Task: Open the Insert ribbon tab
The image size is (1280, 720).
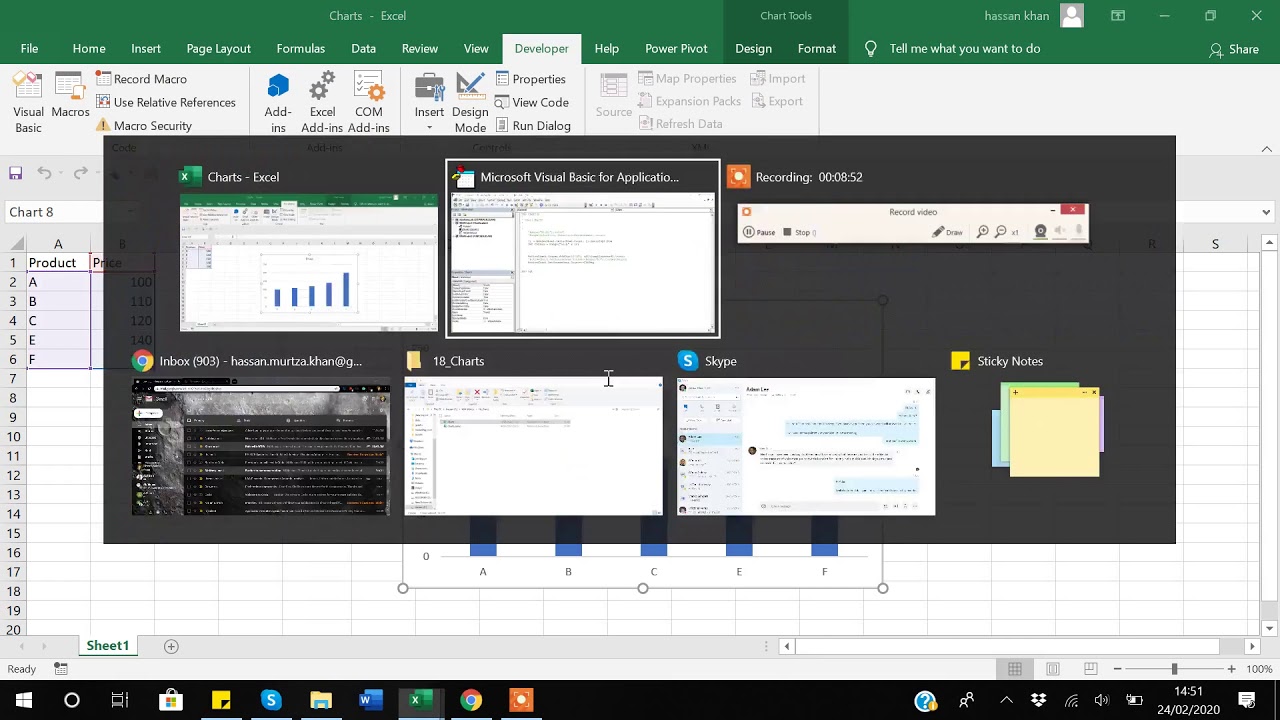Action: pos(146,48)
